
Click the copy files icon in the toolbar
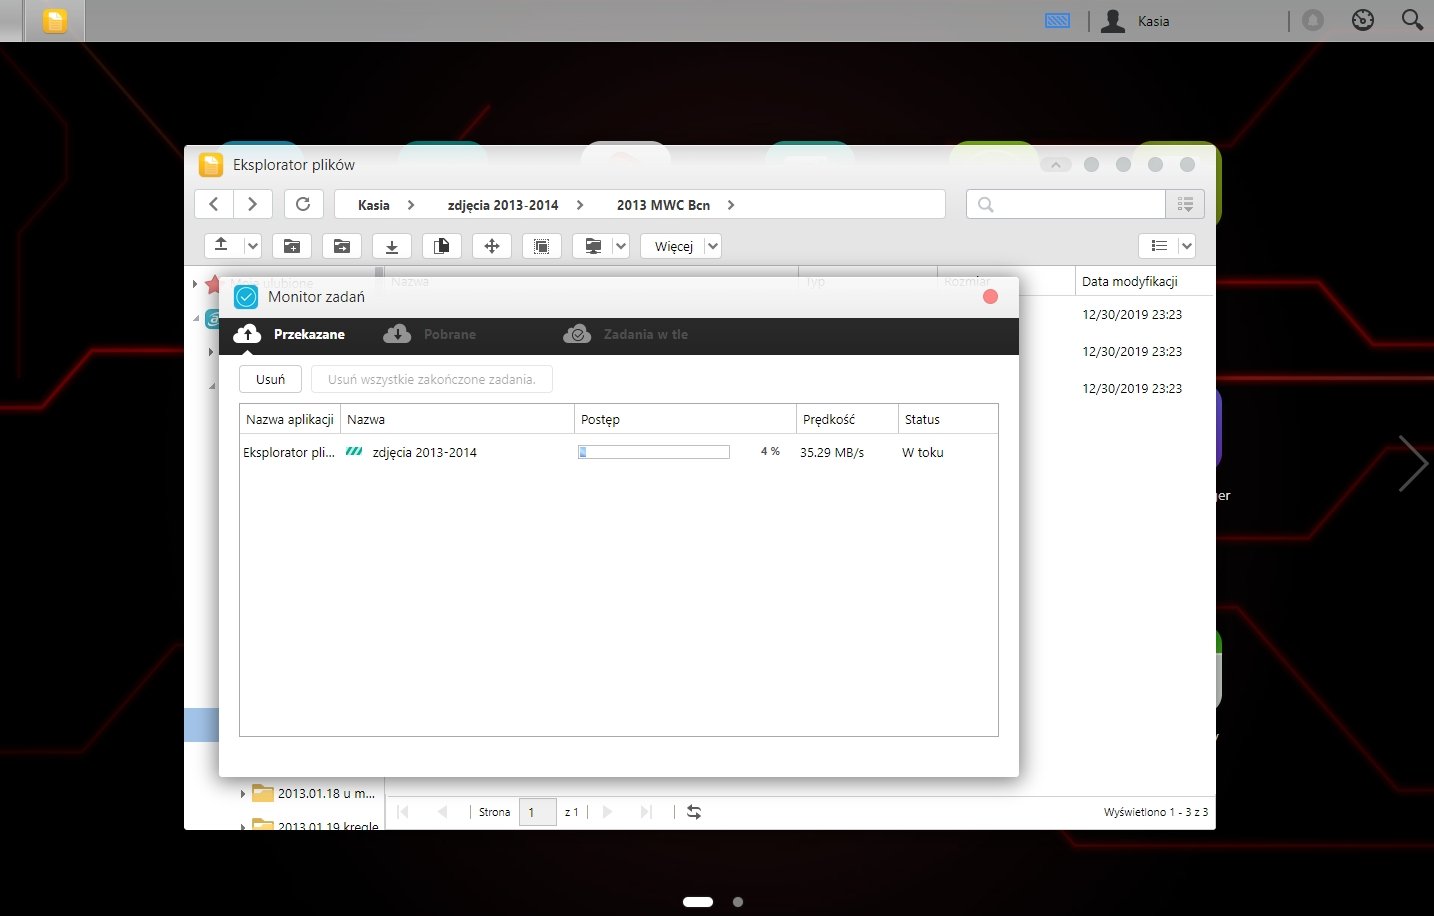[x=442, y=246]
